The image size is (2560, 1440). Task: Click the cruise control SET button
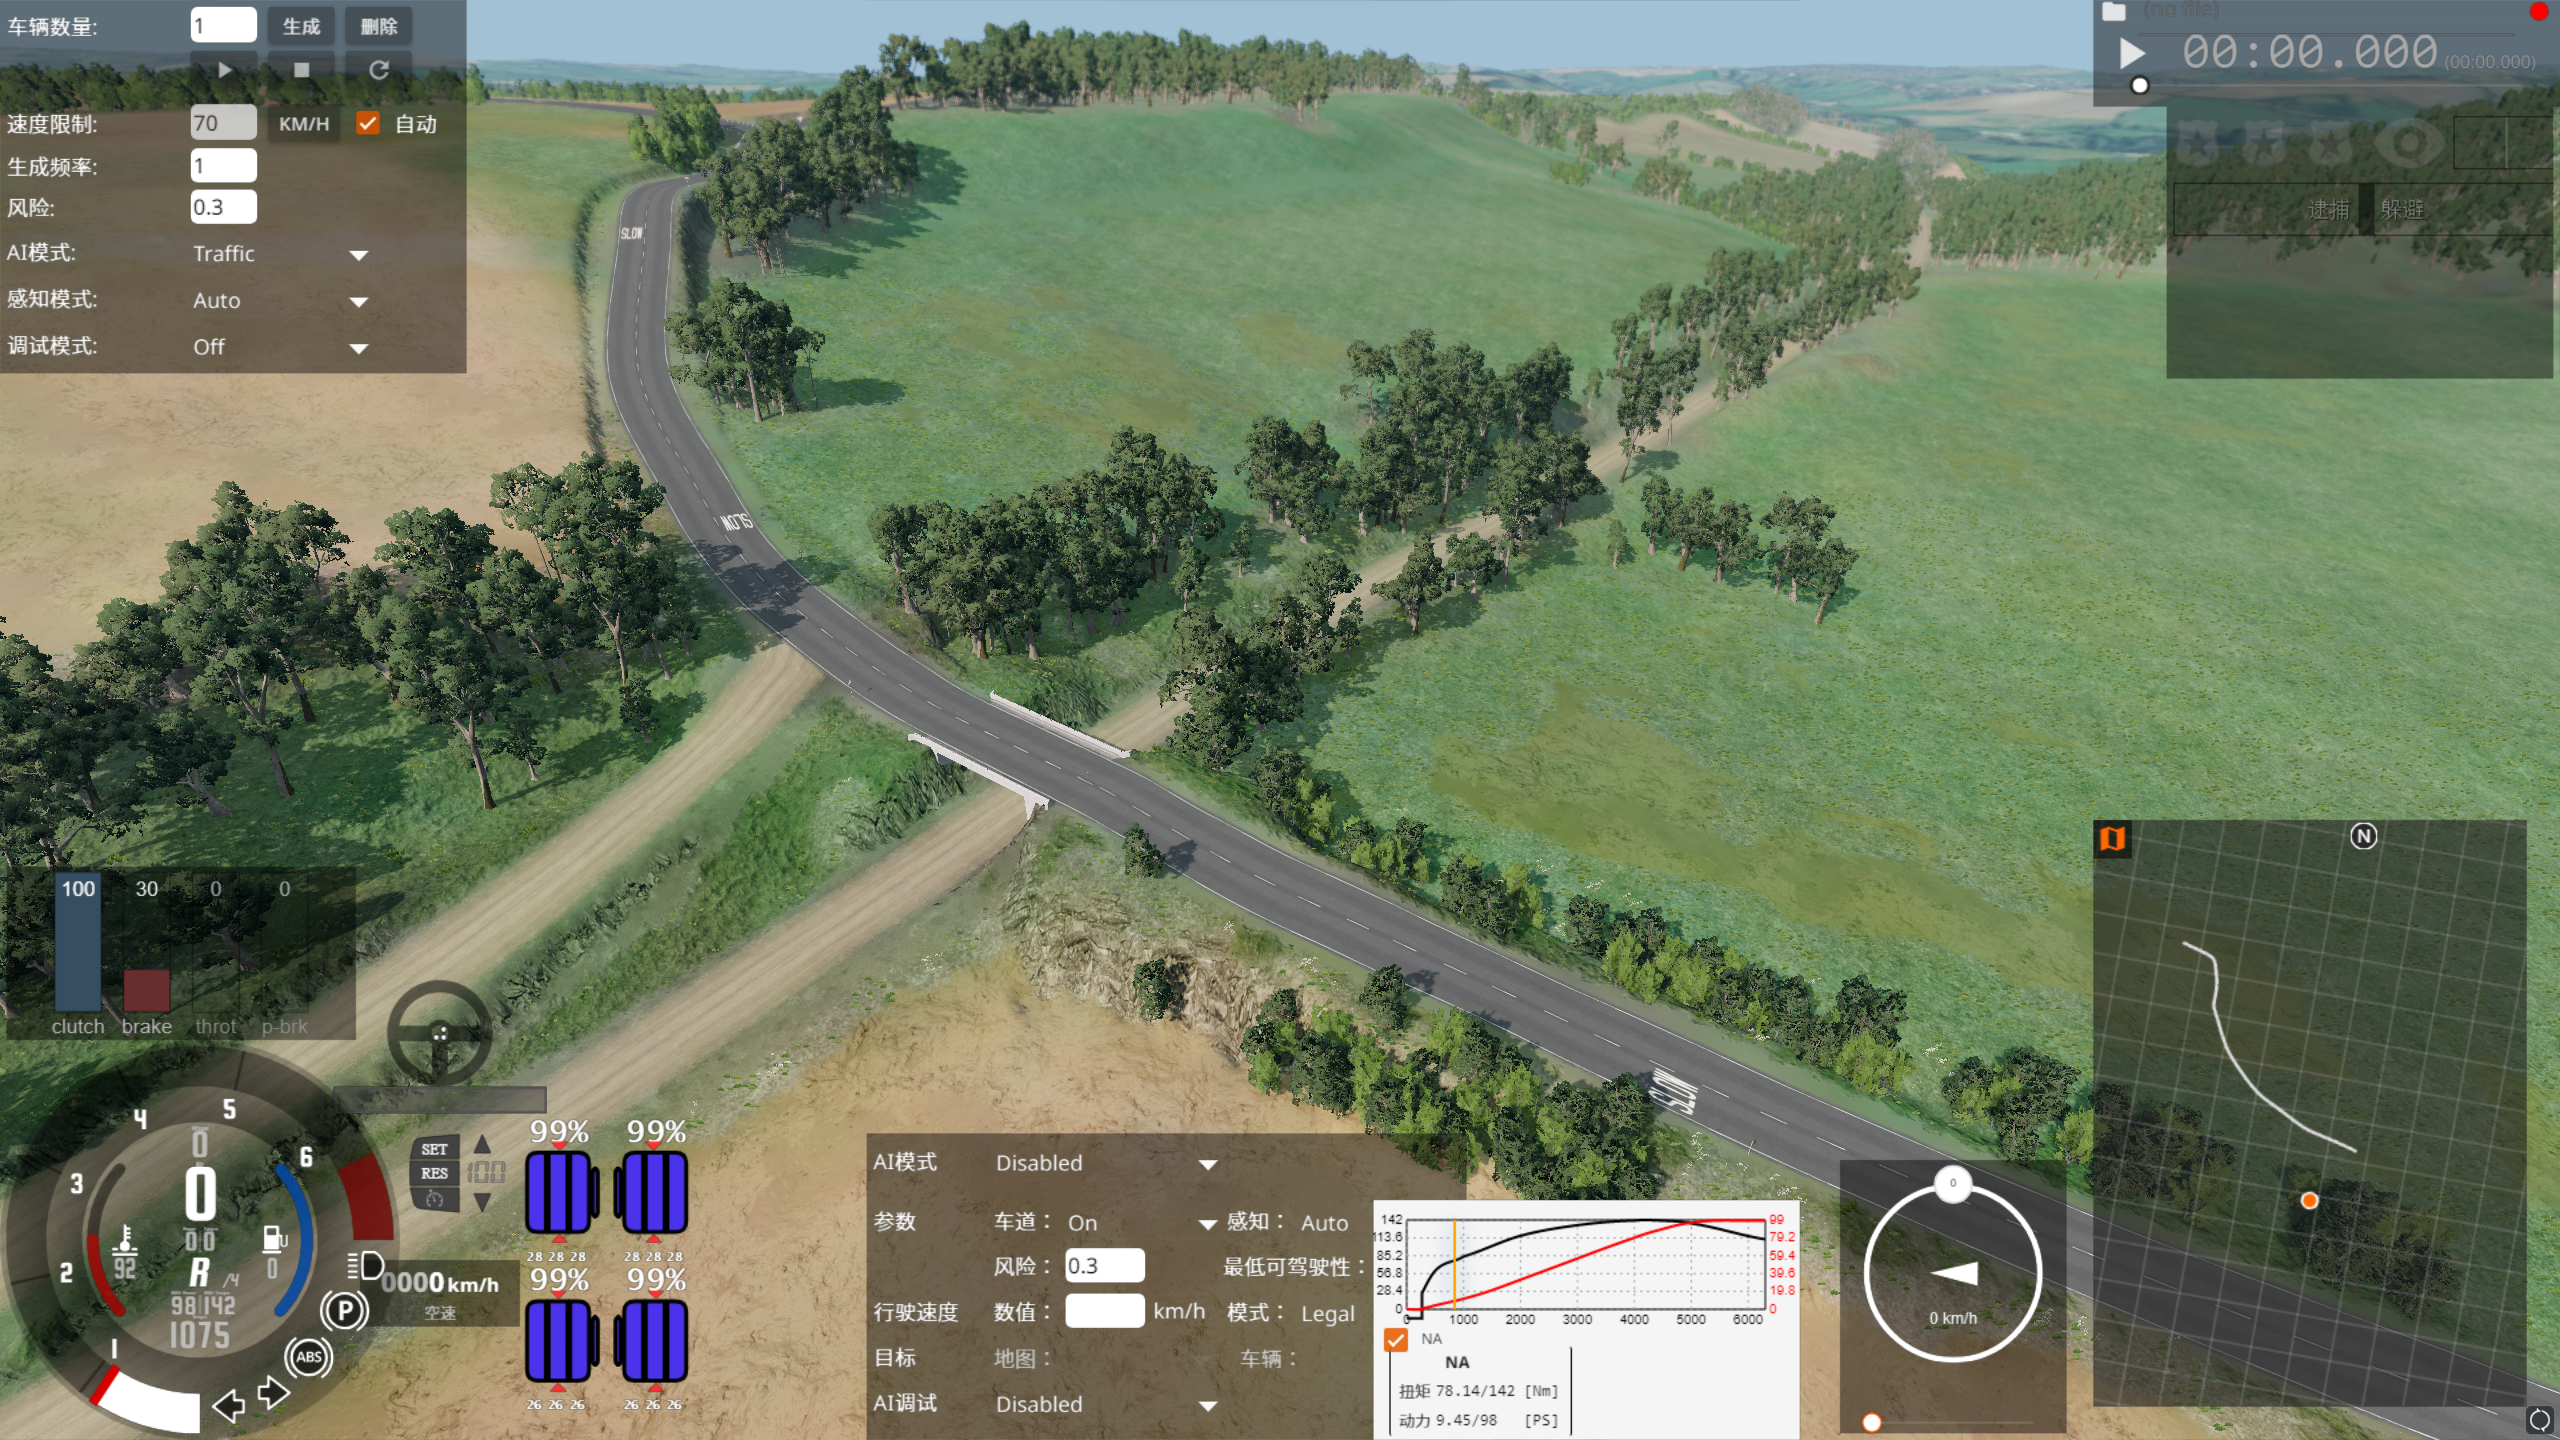tap(434, 1149)
